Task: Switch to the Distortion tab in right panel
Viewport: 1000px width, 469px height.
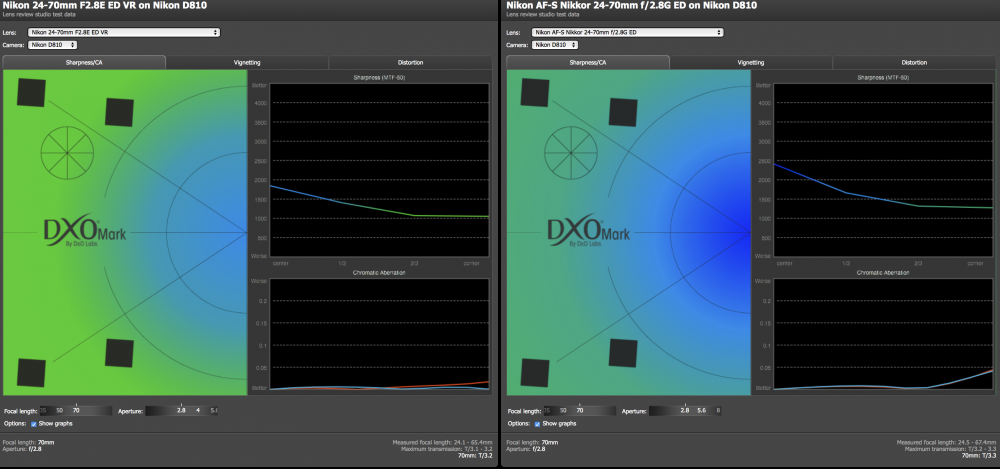Action: (x=914, y=63)
